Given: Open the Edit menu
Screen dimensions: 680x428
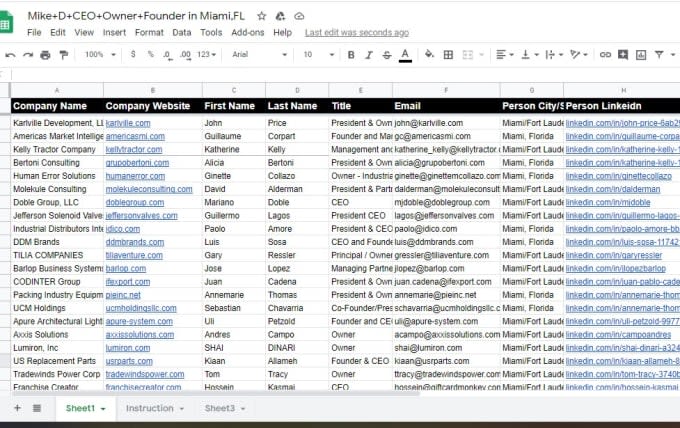Looking at the screenshot, I should tap(58, 33).
